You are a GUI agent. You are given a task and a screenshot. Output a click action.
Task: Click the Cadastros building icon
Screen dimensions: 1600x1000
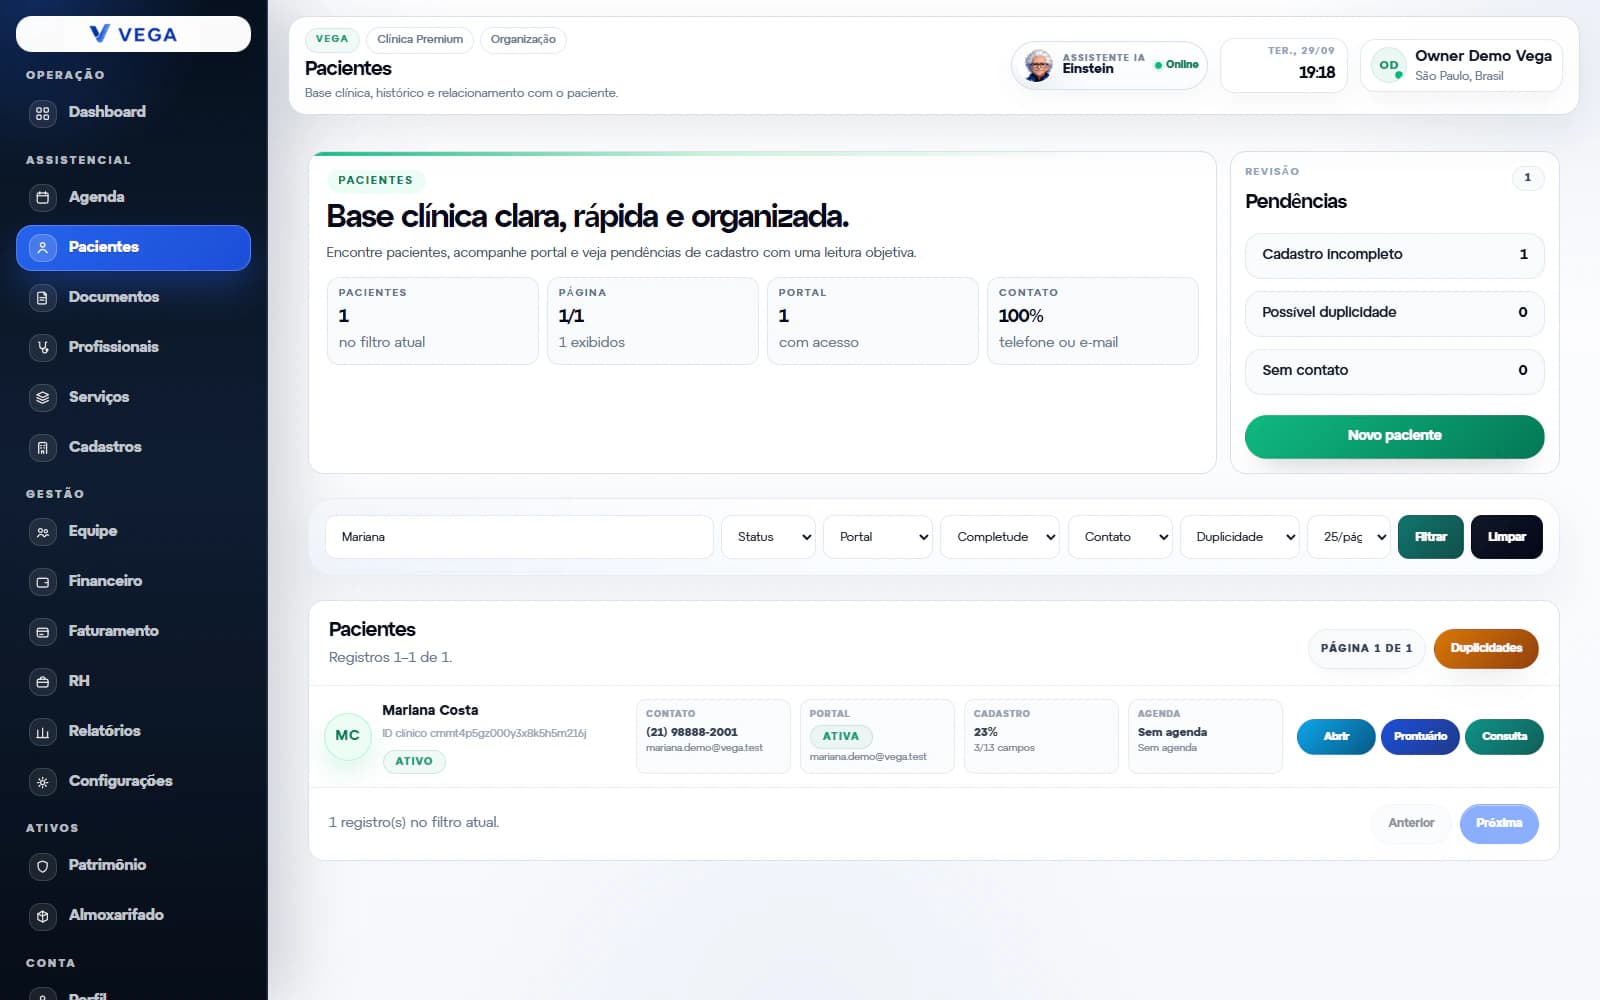pos(42,448)
